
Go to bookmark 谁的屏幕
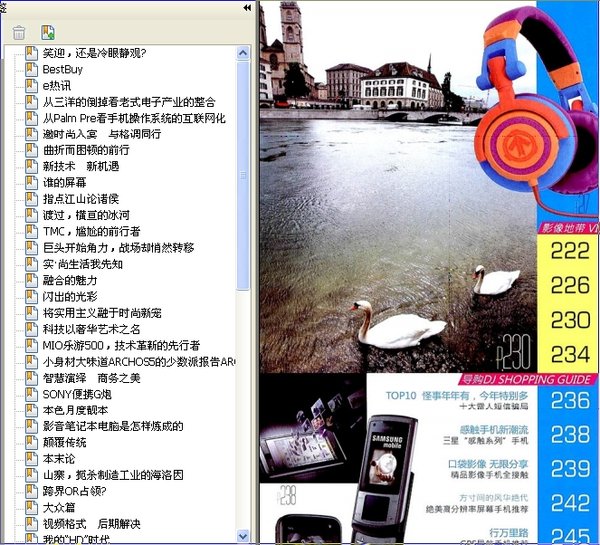click(64, 183)
